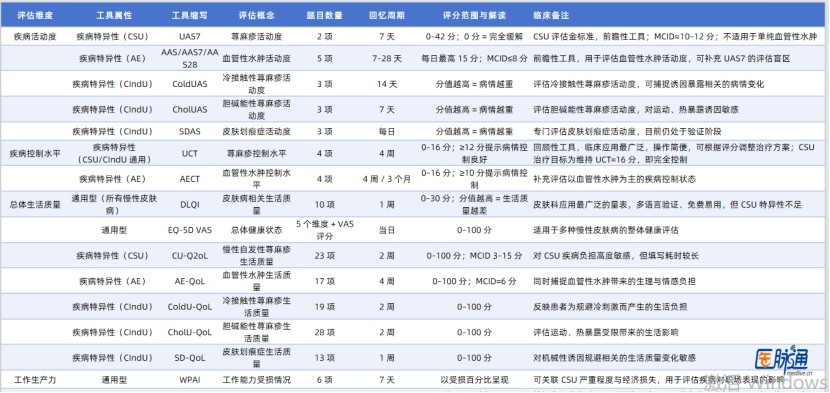Select the 皮肤划痕症活动度 concept cell
The height and width of the screenshot is (393, 830).
coord(257,131)
